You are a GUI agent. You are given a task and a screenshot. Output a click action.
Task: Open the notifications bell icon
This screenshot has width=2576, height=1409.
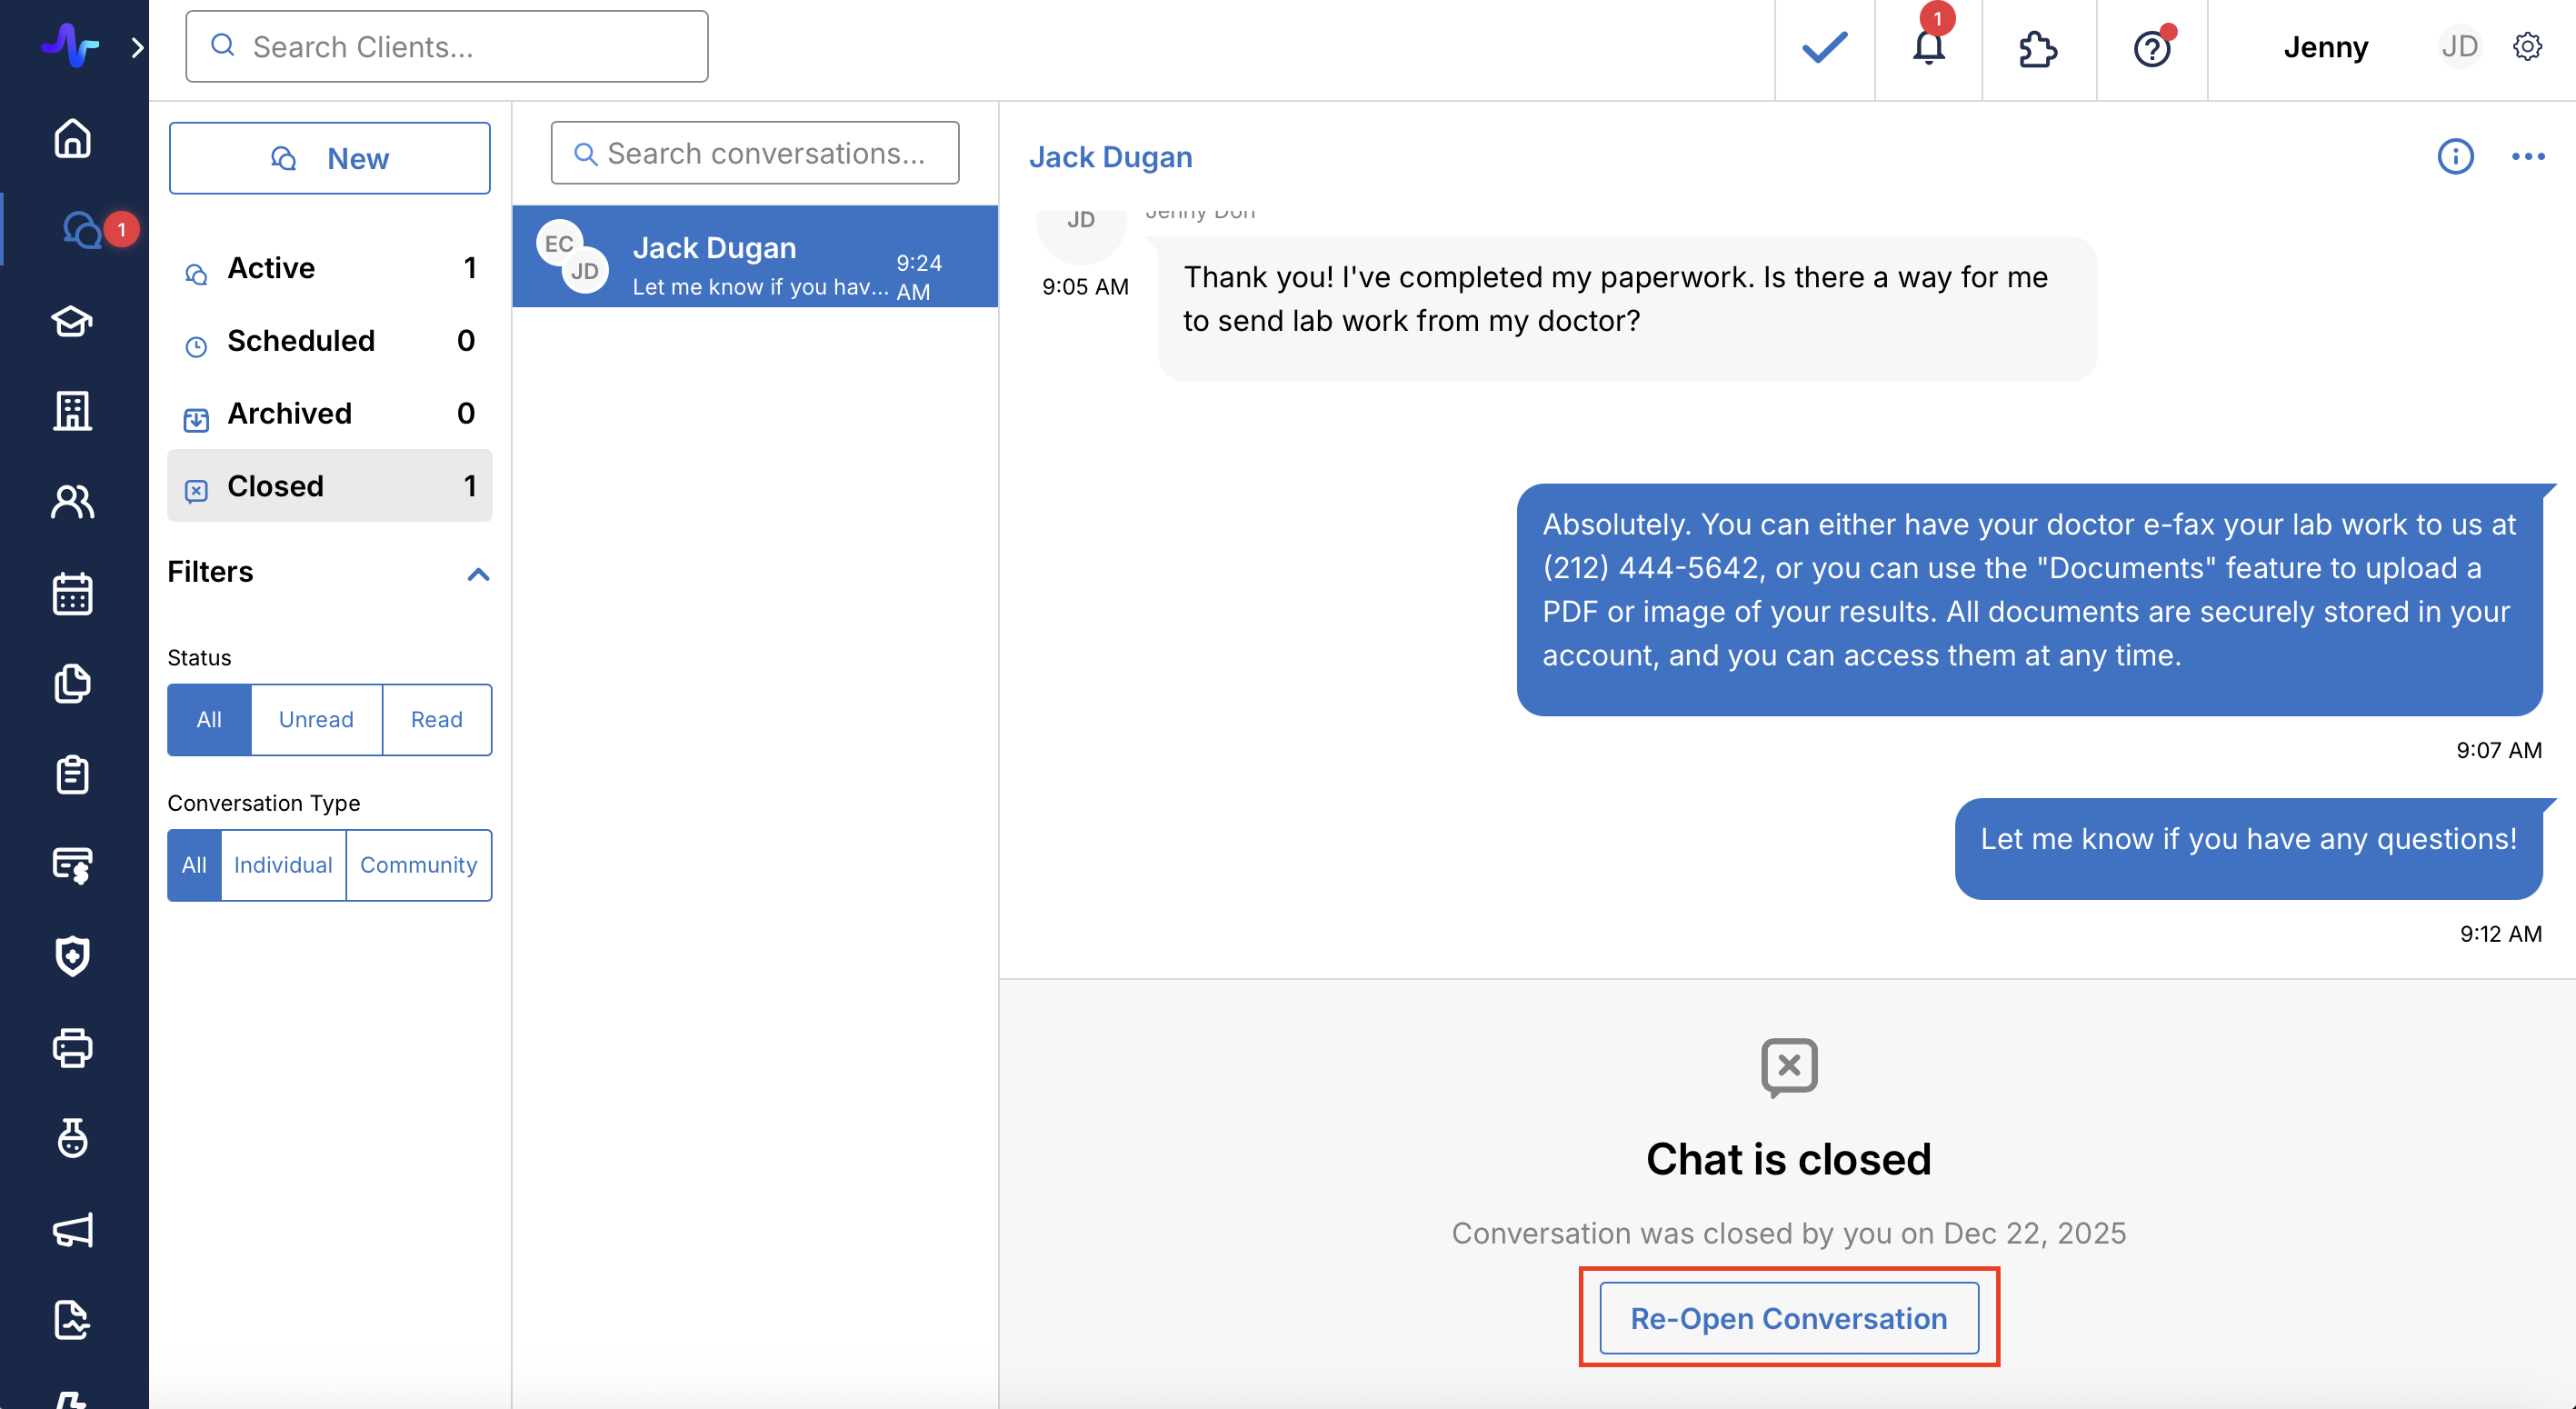click(1928, 47)
